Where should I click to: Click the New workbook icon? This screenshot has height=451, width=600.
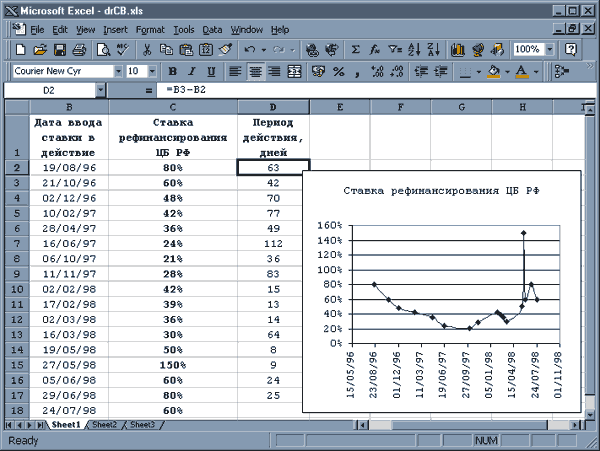(21, 49)
